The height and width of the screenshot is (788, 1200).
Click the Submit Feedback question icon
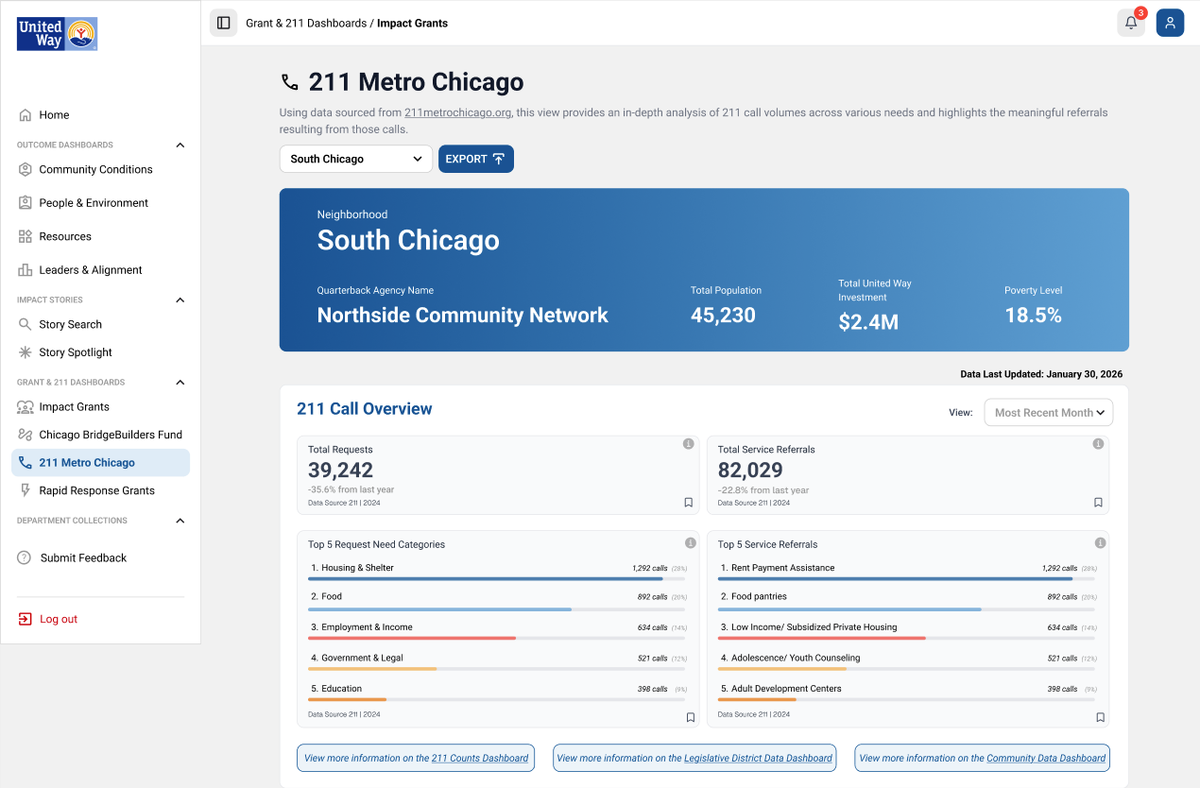click(25, 558)
